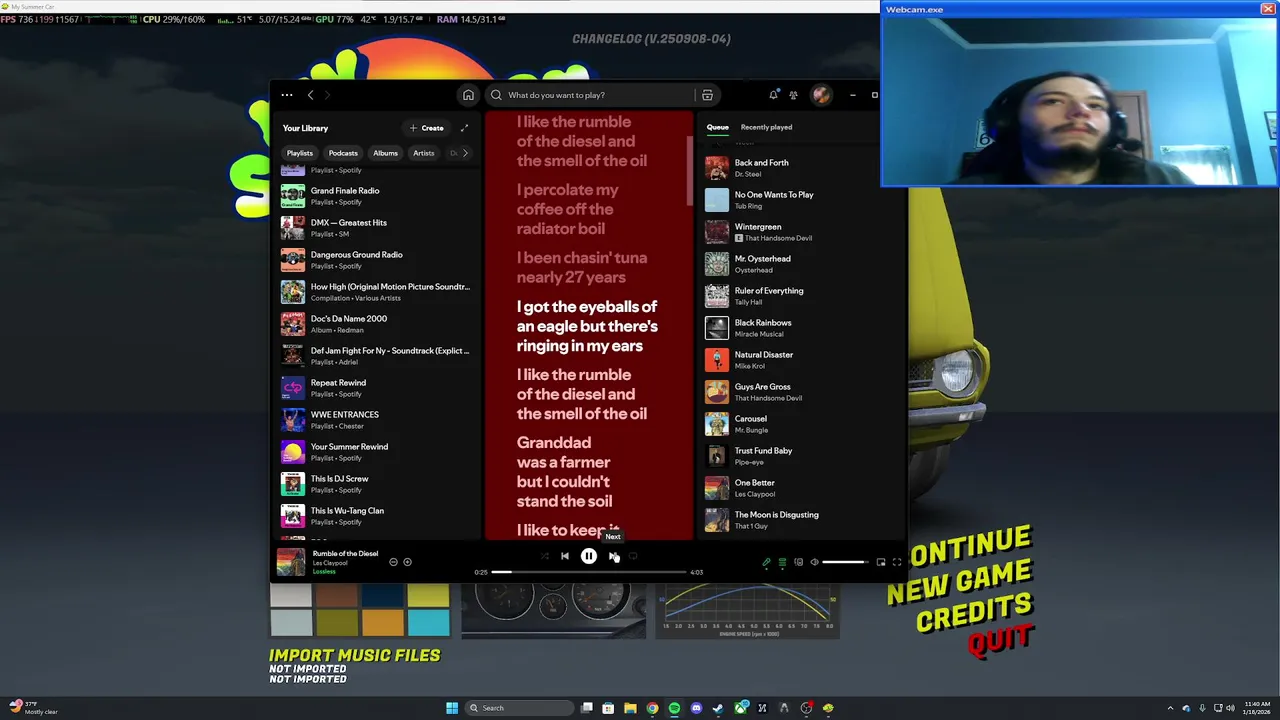This screenshot has width=1280, height=720.
Task: Open the user profile avatar
Action: pyautogui.click(x=821, y=95)
